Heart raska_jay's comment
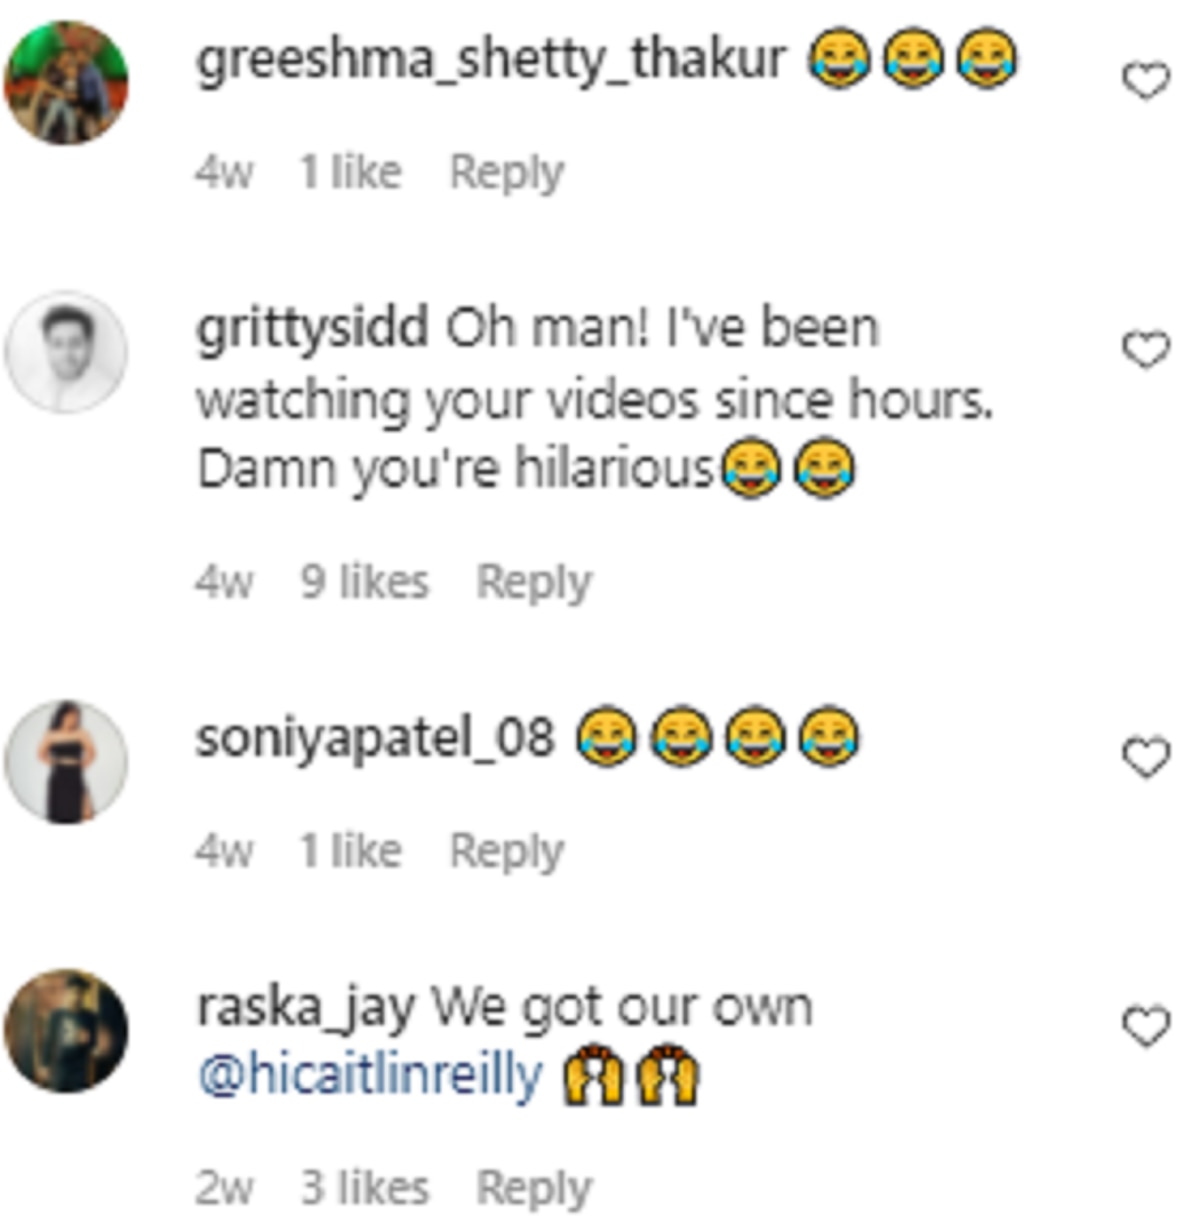This screenshot has width=1200, height=1221. click(1146, 1027)
